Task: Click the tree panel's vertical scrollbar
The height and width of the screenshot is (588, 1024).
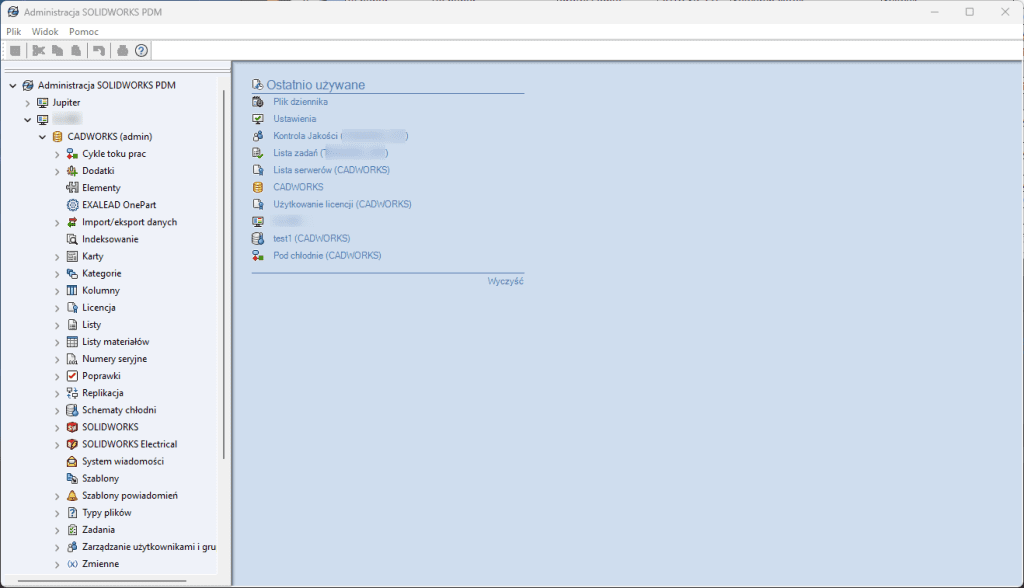Action: pos(224,274)
